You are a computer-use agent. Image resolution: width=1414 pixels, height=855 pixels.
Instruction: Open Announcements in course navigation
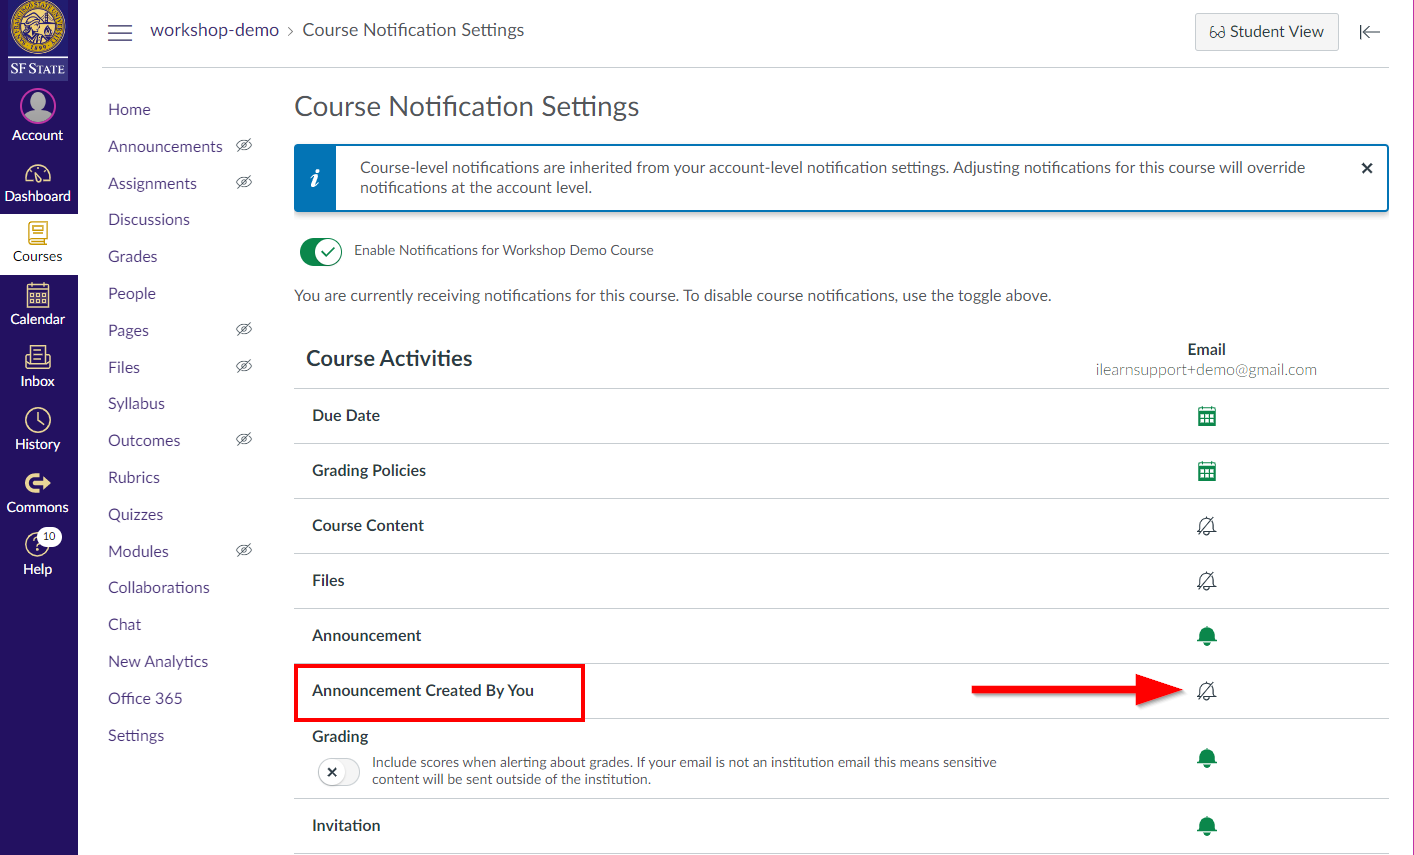165,146
